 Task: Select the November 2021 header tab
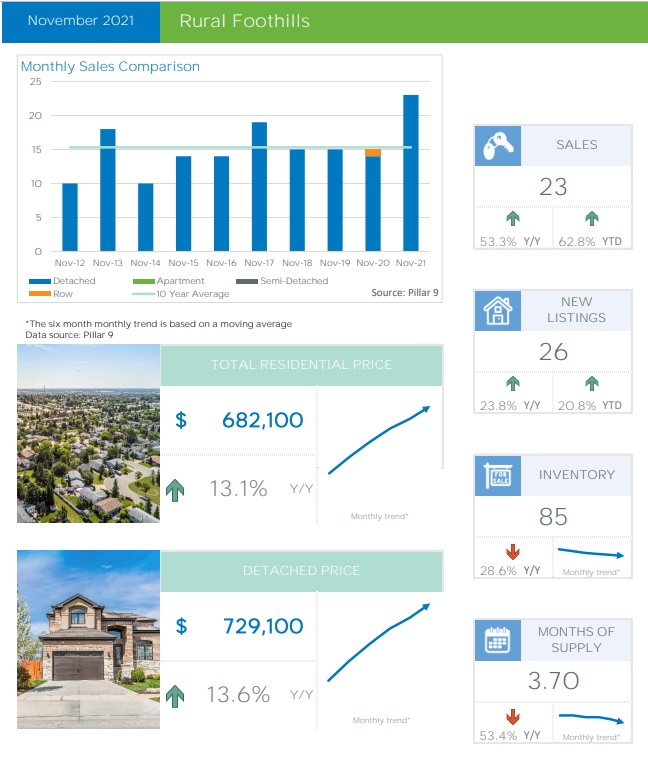[x=80, y=21]
